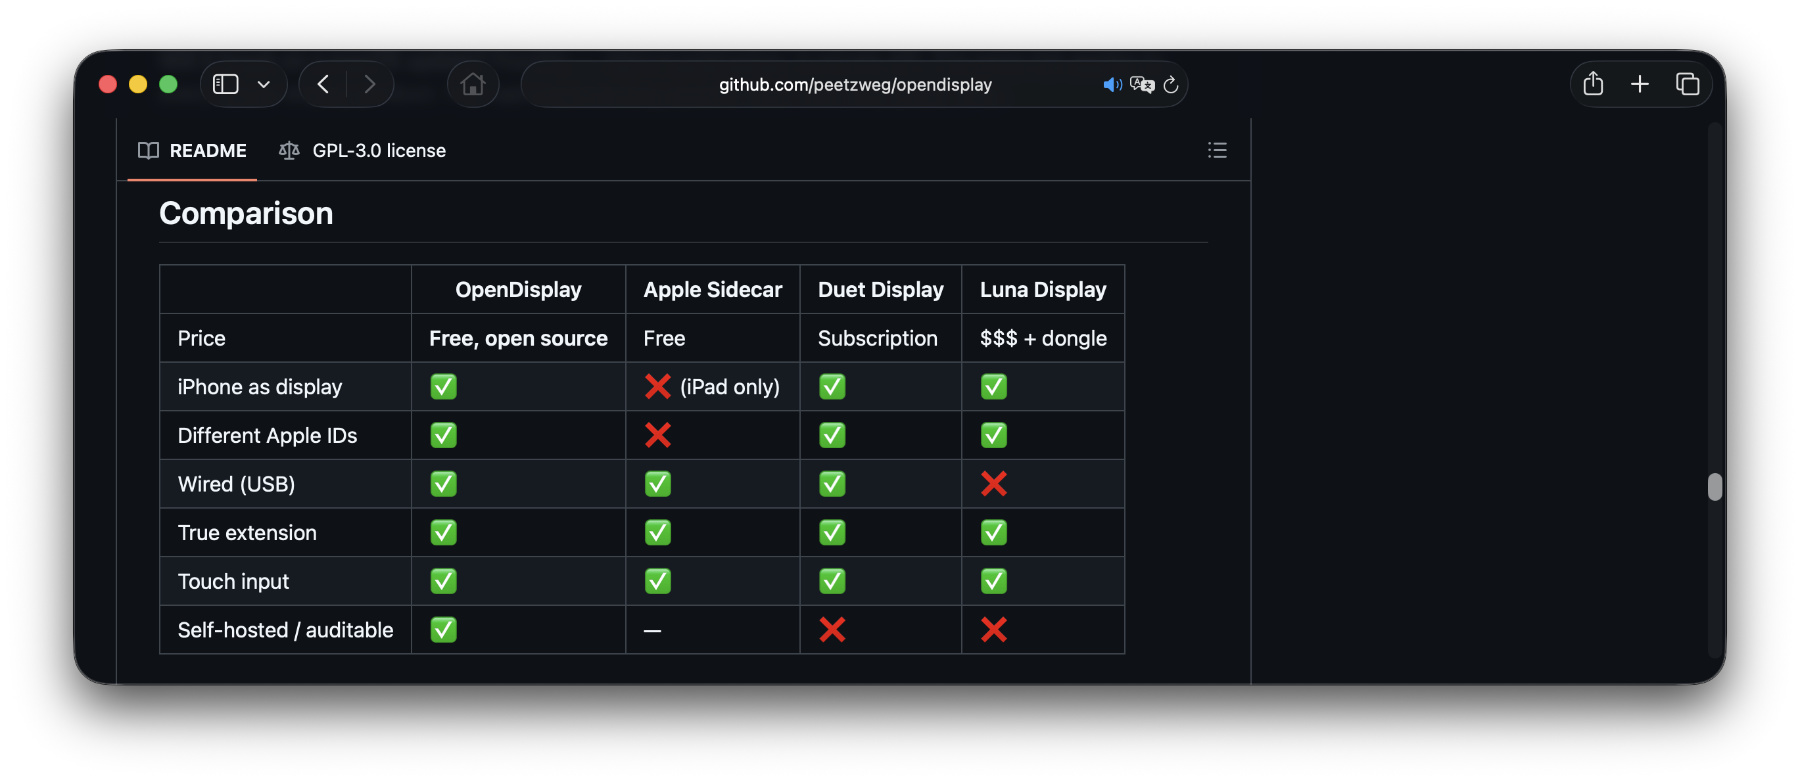The width and height of the screenshot is (1800, 782).
Task: Open the Share menu button
Action: click(1593, 84)
